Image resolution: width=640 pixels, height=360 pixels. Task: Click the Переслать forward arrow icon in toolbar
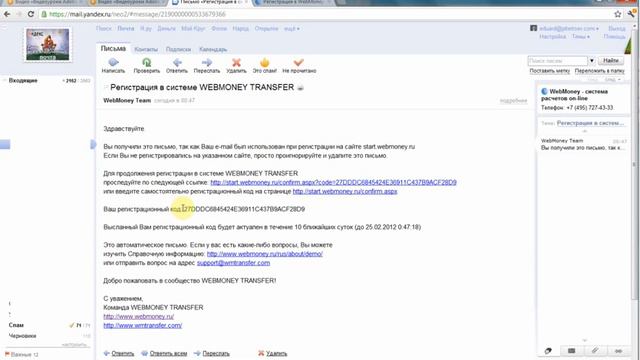207,62
